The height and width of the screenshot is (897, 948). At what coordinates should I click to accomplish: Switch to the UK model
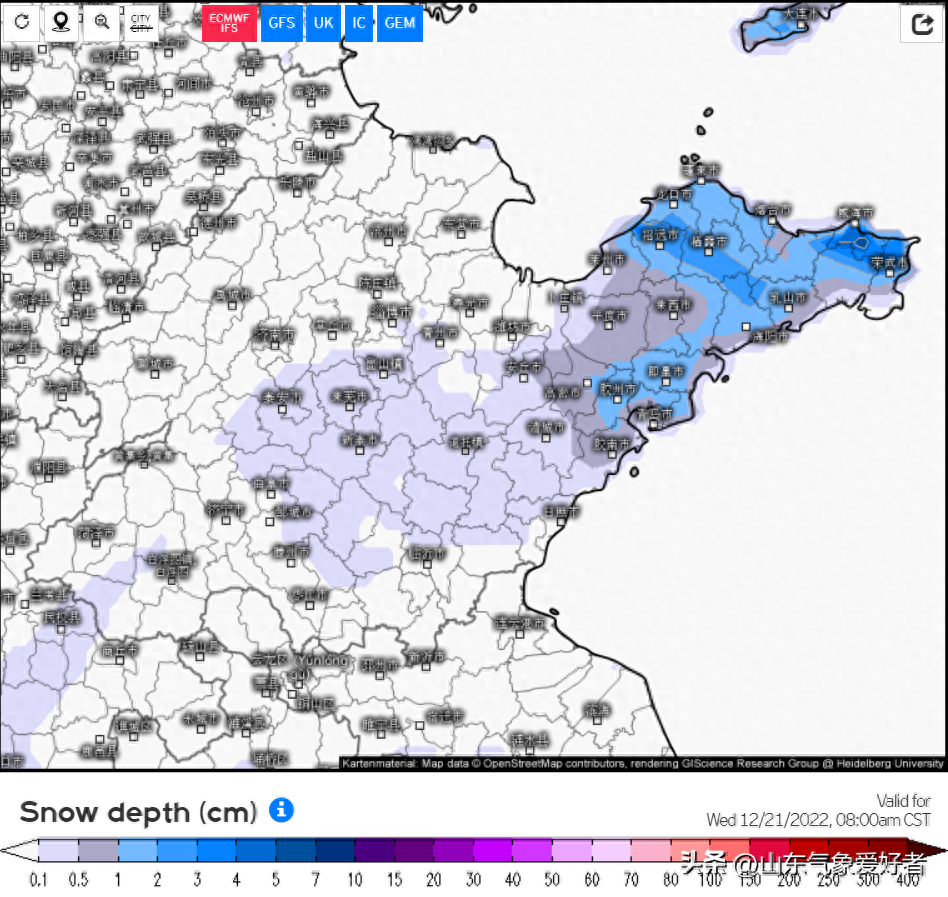click(x=324, y=23)
